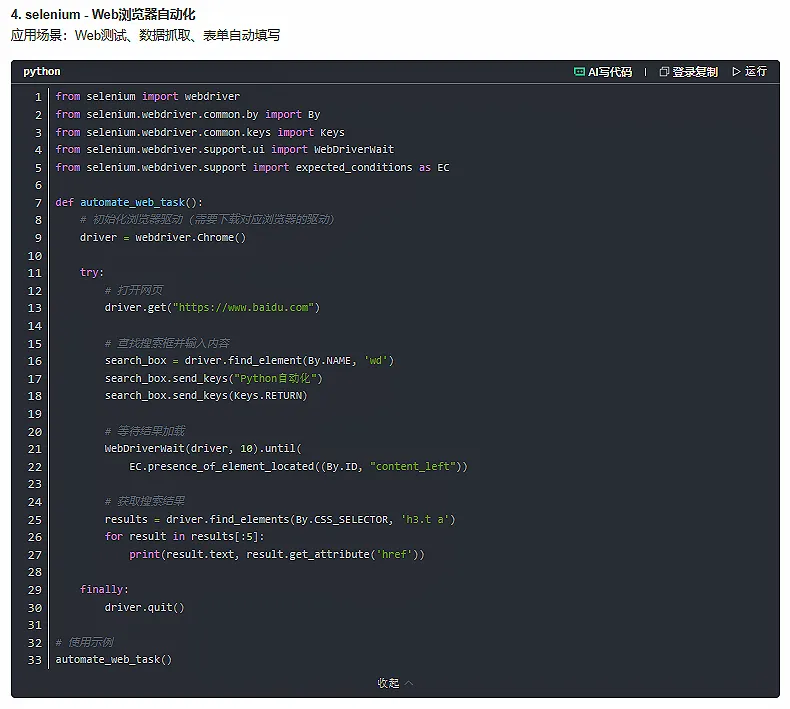
Task: Click line number 10 in gutter
Action: tap(34, 256)
